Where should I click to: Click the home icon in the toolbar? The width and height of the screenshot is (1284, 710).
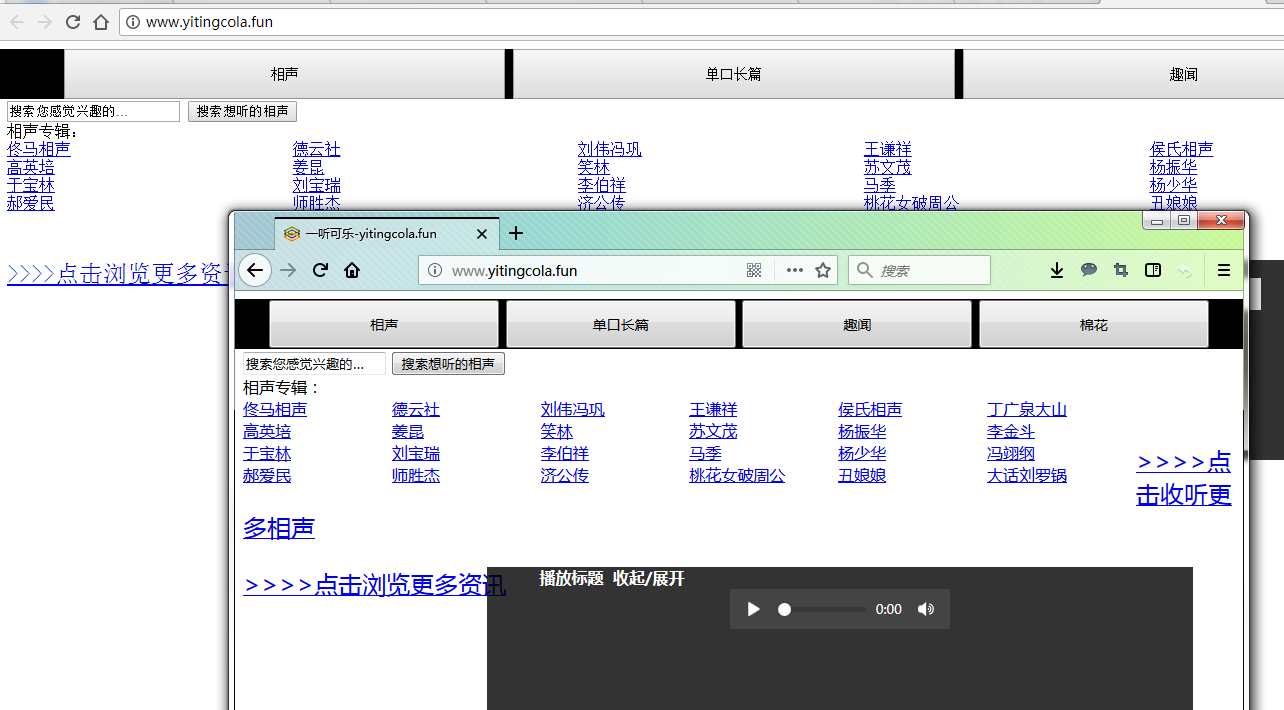pyautogui.click(x=352, y=270)
